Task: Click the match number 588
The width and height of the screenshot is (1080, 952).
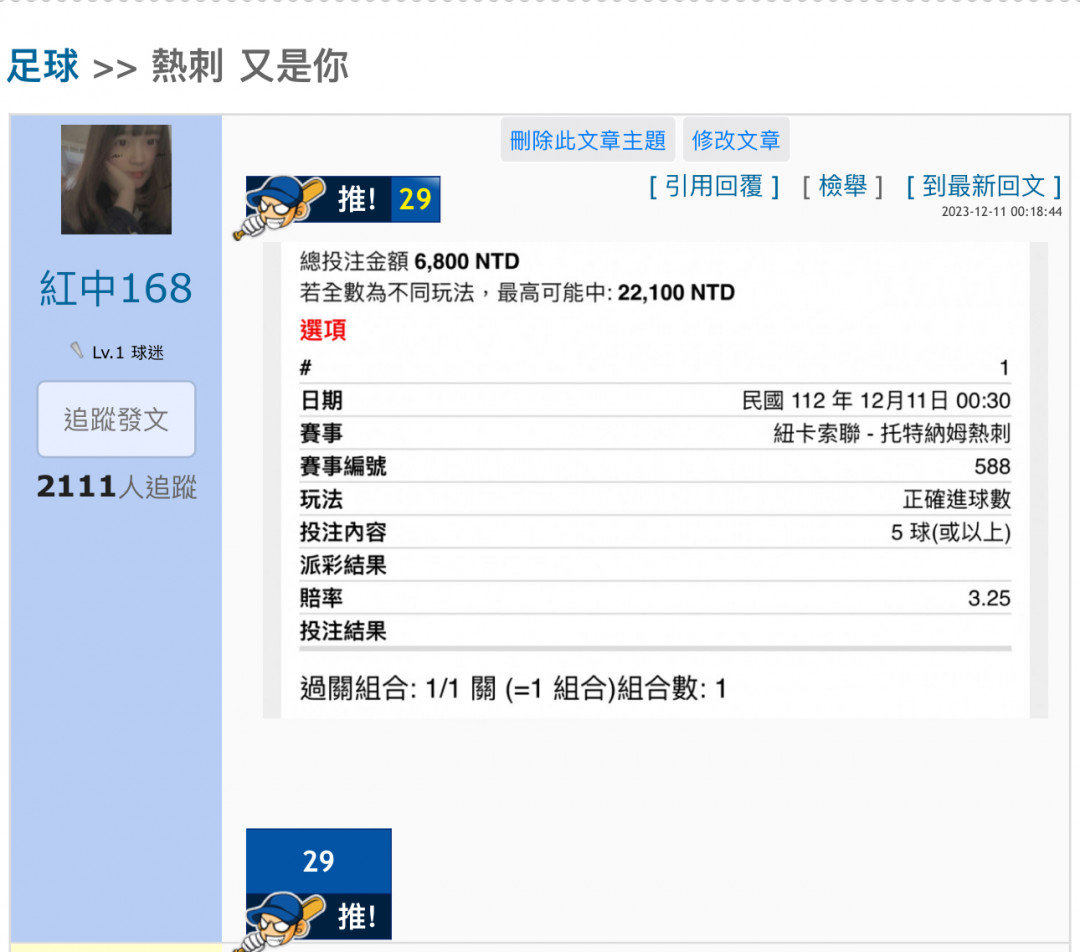Action: click(992, 466)
